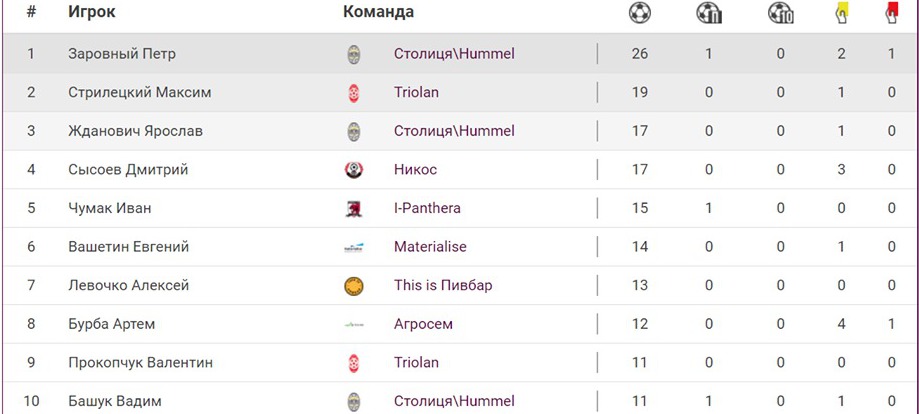Open the I-Panthera team link
The height and width of the screenshot is (414, 919).
click(x=427, y=209)
